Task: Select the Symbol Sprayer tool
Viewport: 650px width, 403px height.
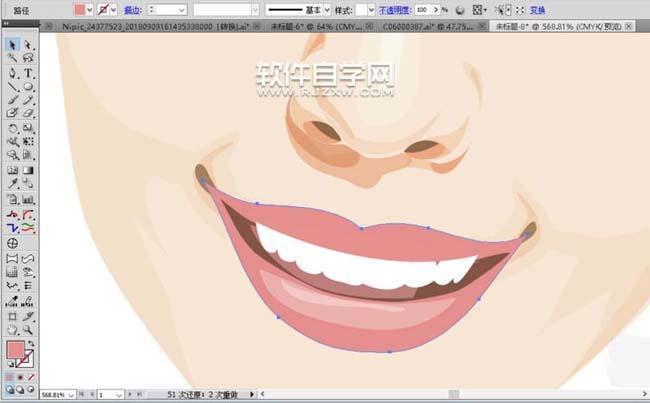Action: coord(12,199)
